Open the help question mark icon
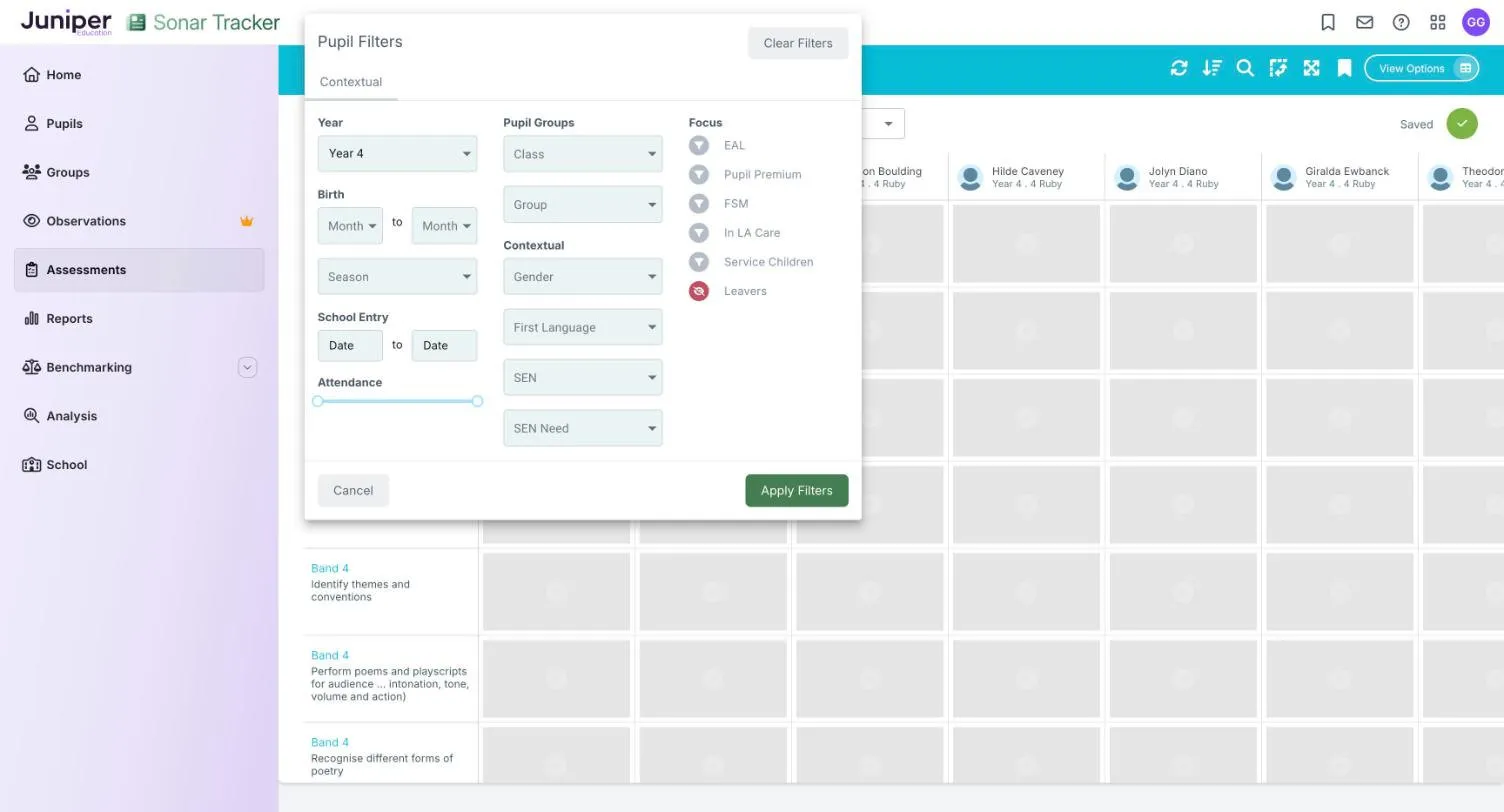This screenshot has width=1504, height=812. point(1401,22)
